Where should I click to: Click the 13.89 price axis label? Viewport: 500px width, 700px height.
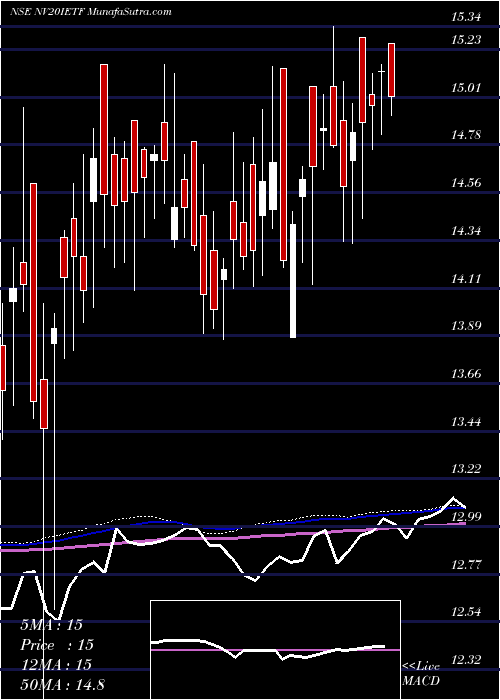(x=466, y=326)
